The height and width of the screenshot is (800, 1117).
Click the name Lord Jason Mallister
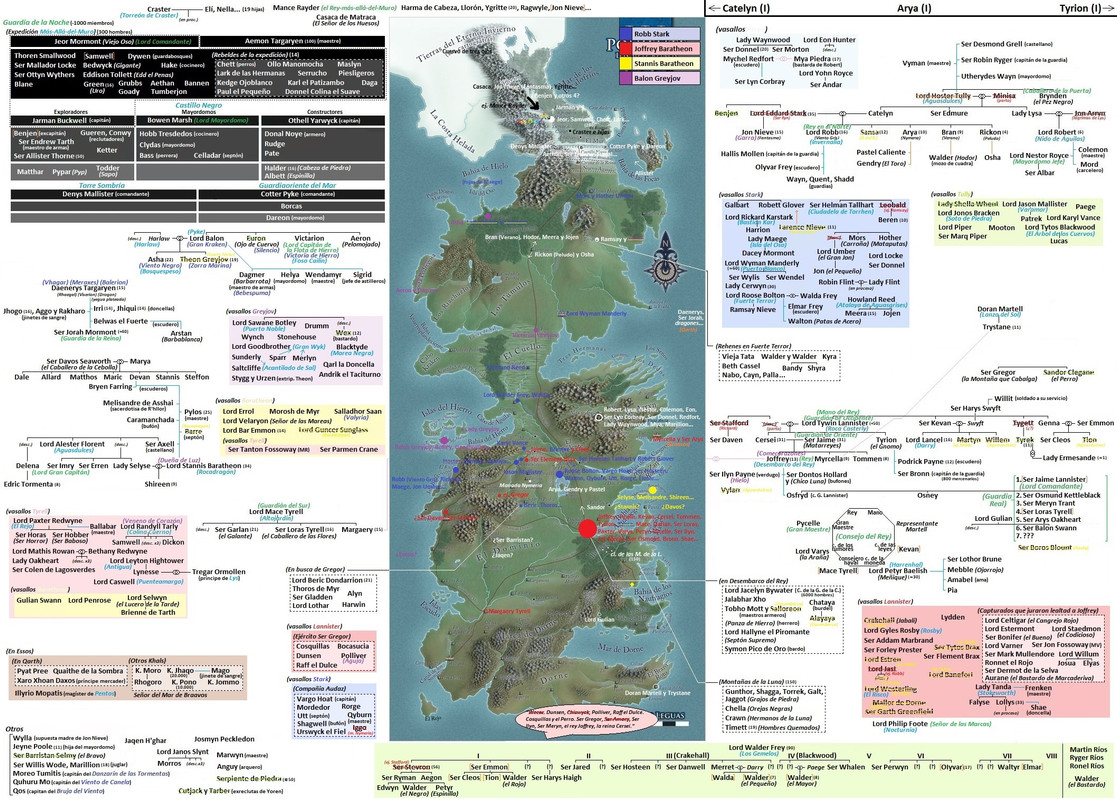pyautogui.click(x=1034, y=204)
